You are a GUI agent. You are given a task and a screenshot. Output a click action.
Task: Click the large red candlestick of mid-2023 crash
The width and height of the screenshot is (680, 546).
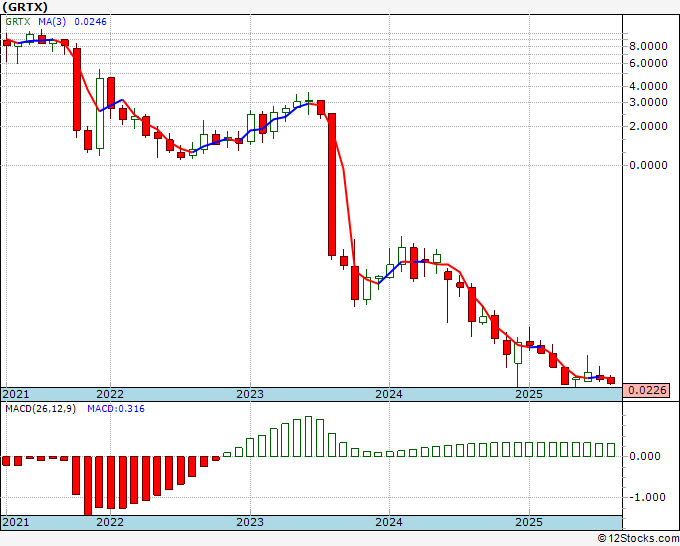(332, 184)
